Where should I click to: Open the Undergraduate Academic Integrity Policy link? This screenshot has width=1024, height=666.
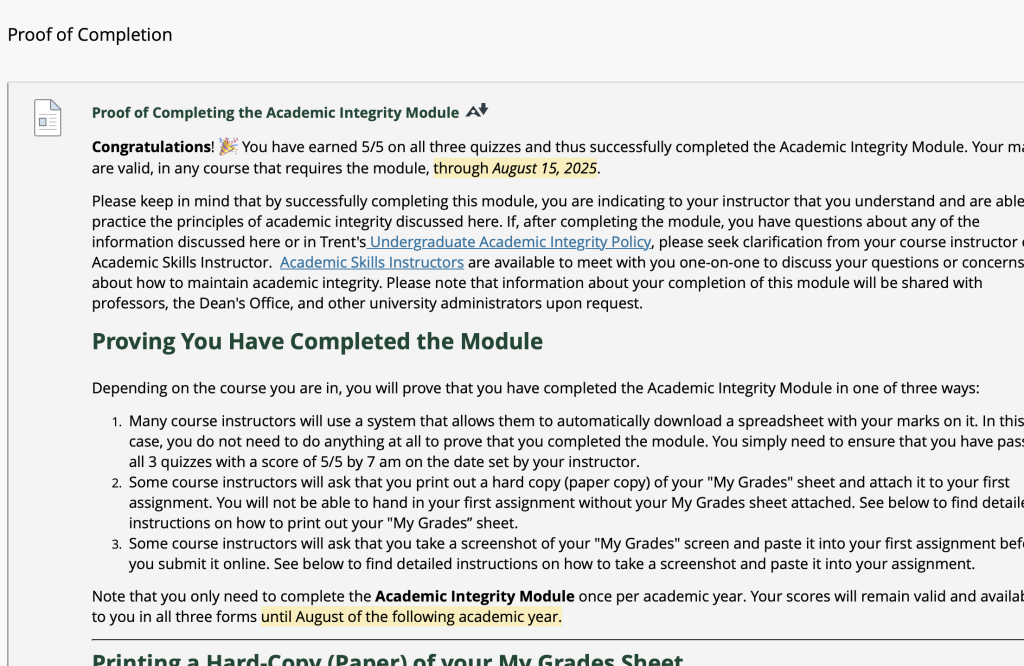509,242
